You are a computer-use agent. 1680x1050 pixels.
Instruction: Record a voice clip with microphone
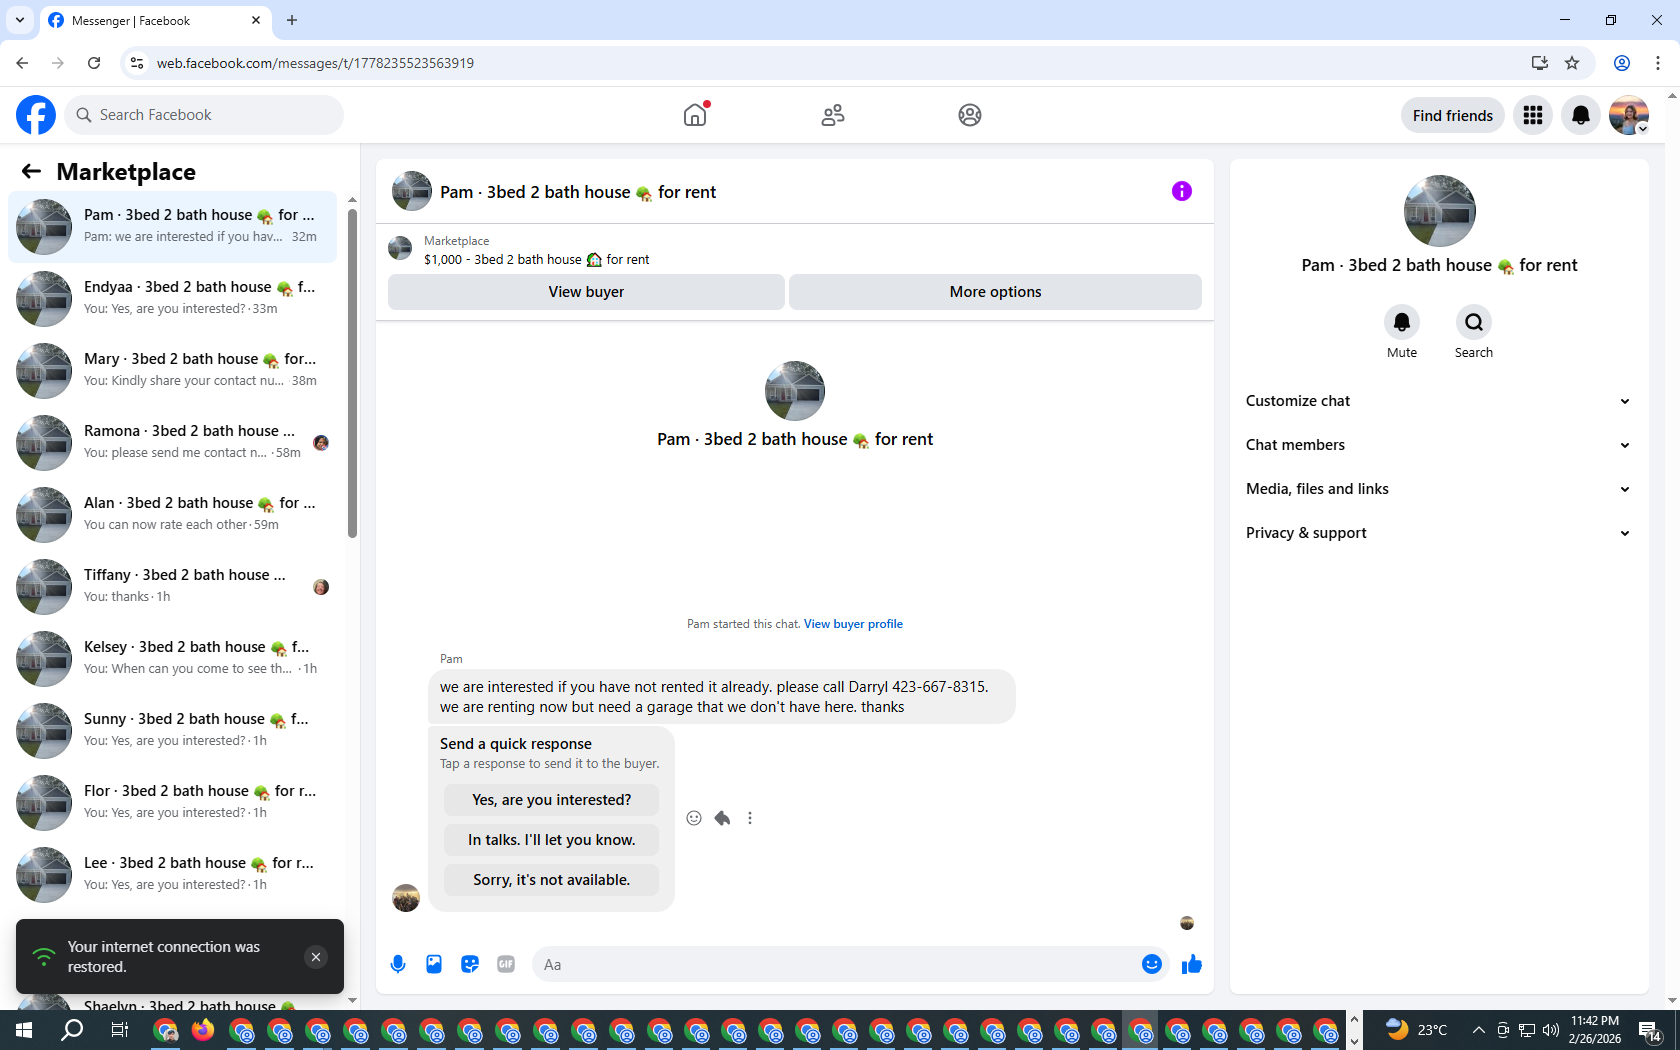click(398, 964)
